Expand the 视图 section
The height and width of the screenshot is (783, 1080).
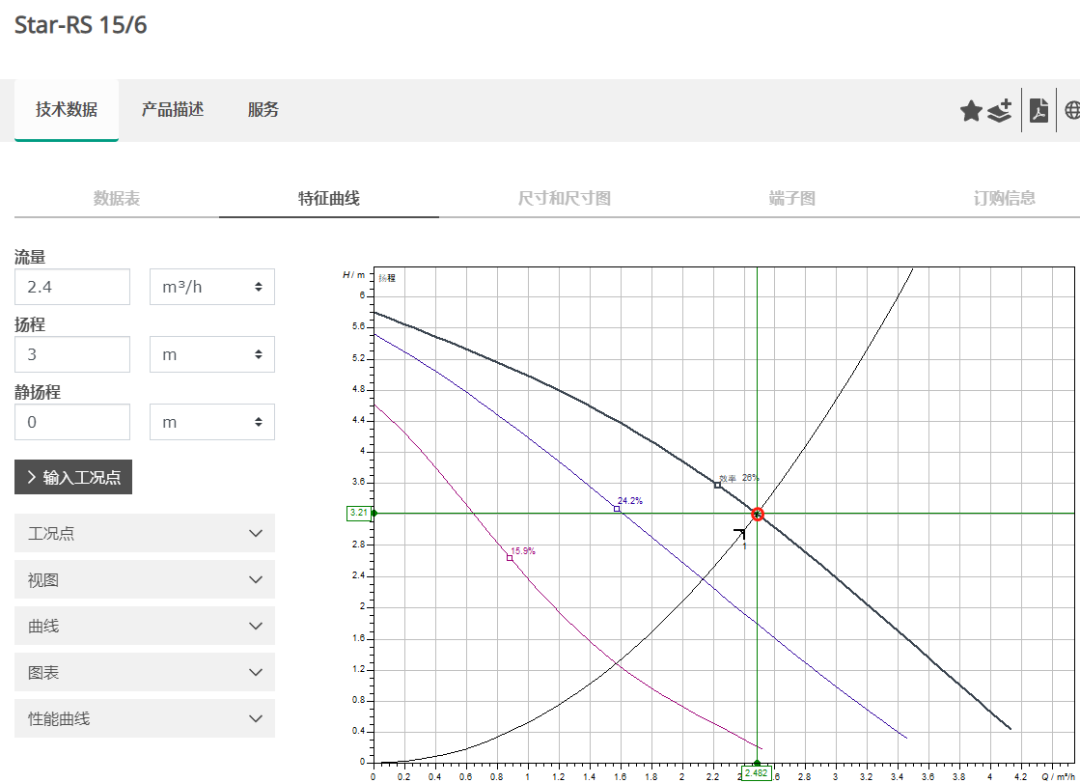click(145, 579)
